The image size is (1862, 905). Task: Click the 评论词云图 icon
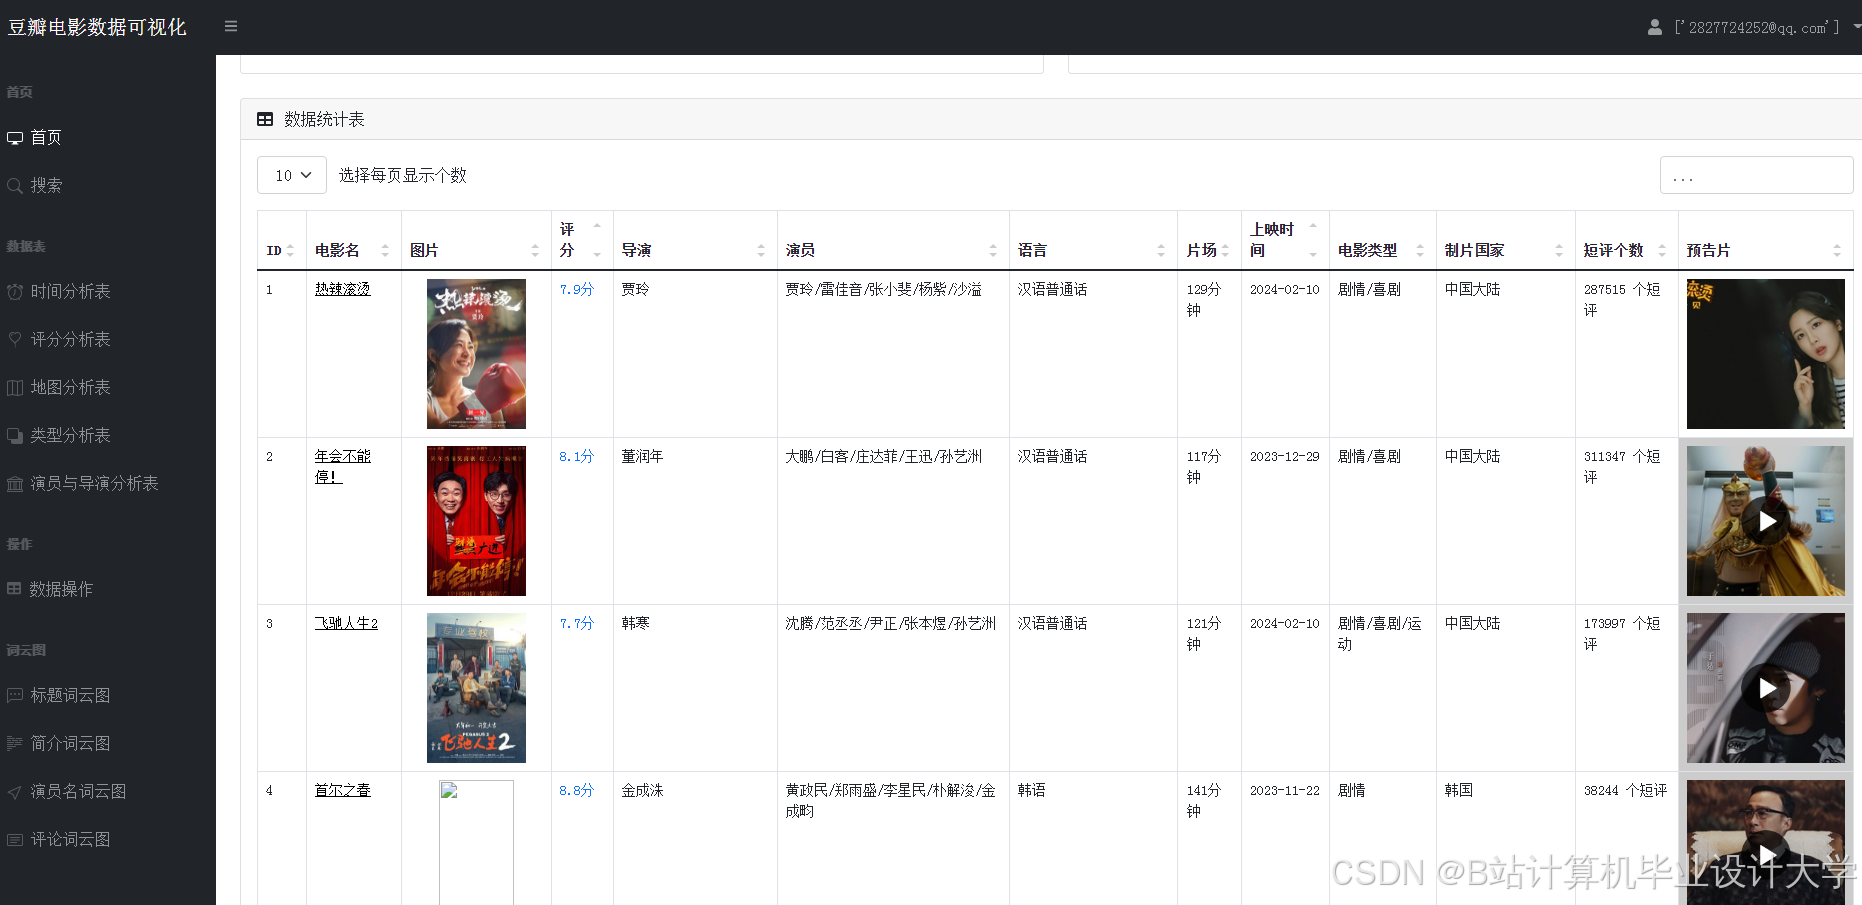15,840
